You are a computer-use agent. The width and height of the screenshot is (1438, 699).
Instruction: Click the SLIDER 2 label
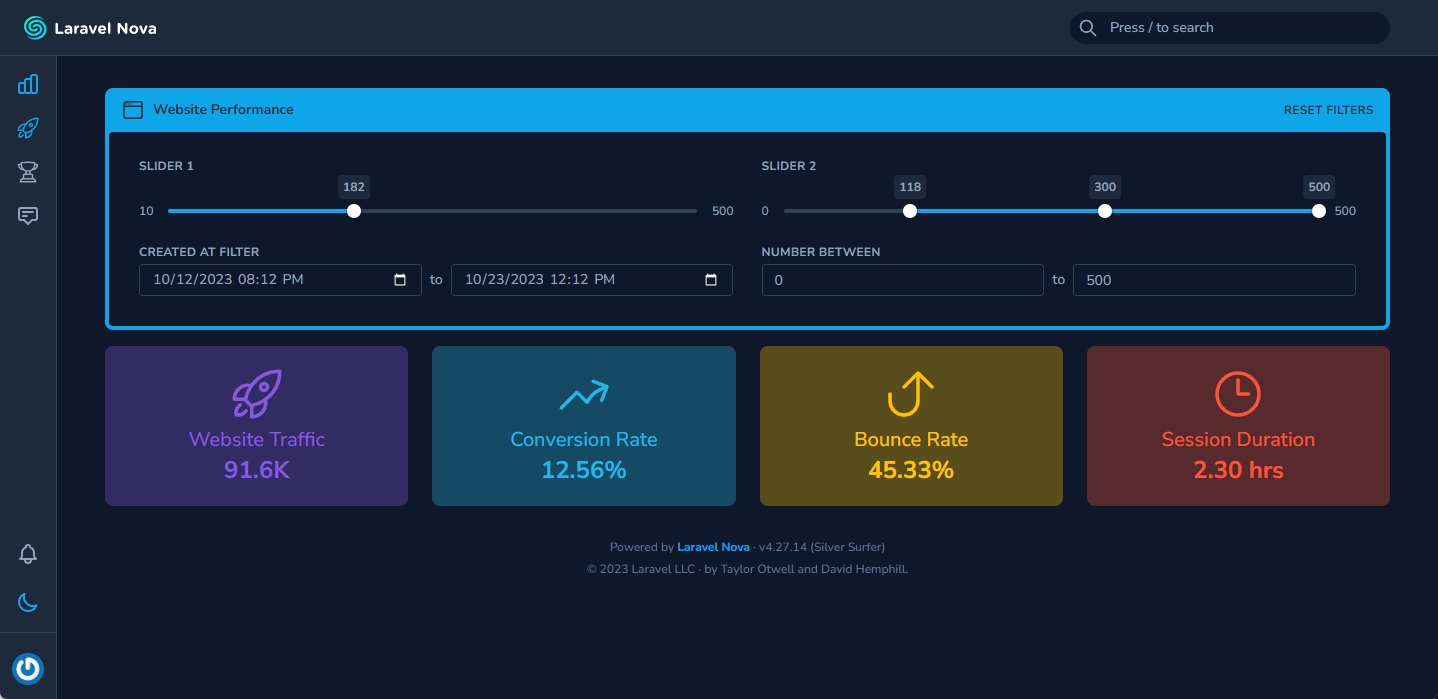[789, 166]
